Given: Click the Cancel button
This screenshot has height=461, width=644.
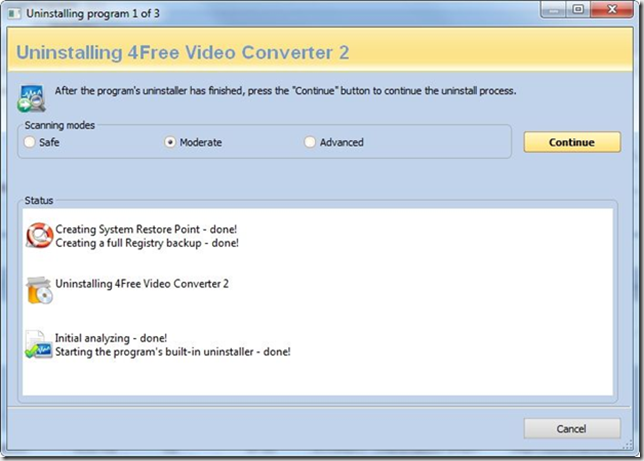Looking at the screenshot, I should pyautogui.click(x=572, y=429).
